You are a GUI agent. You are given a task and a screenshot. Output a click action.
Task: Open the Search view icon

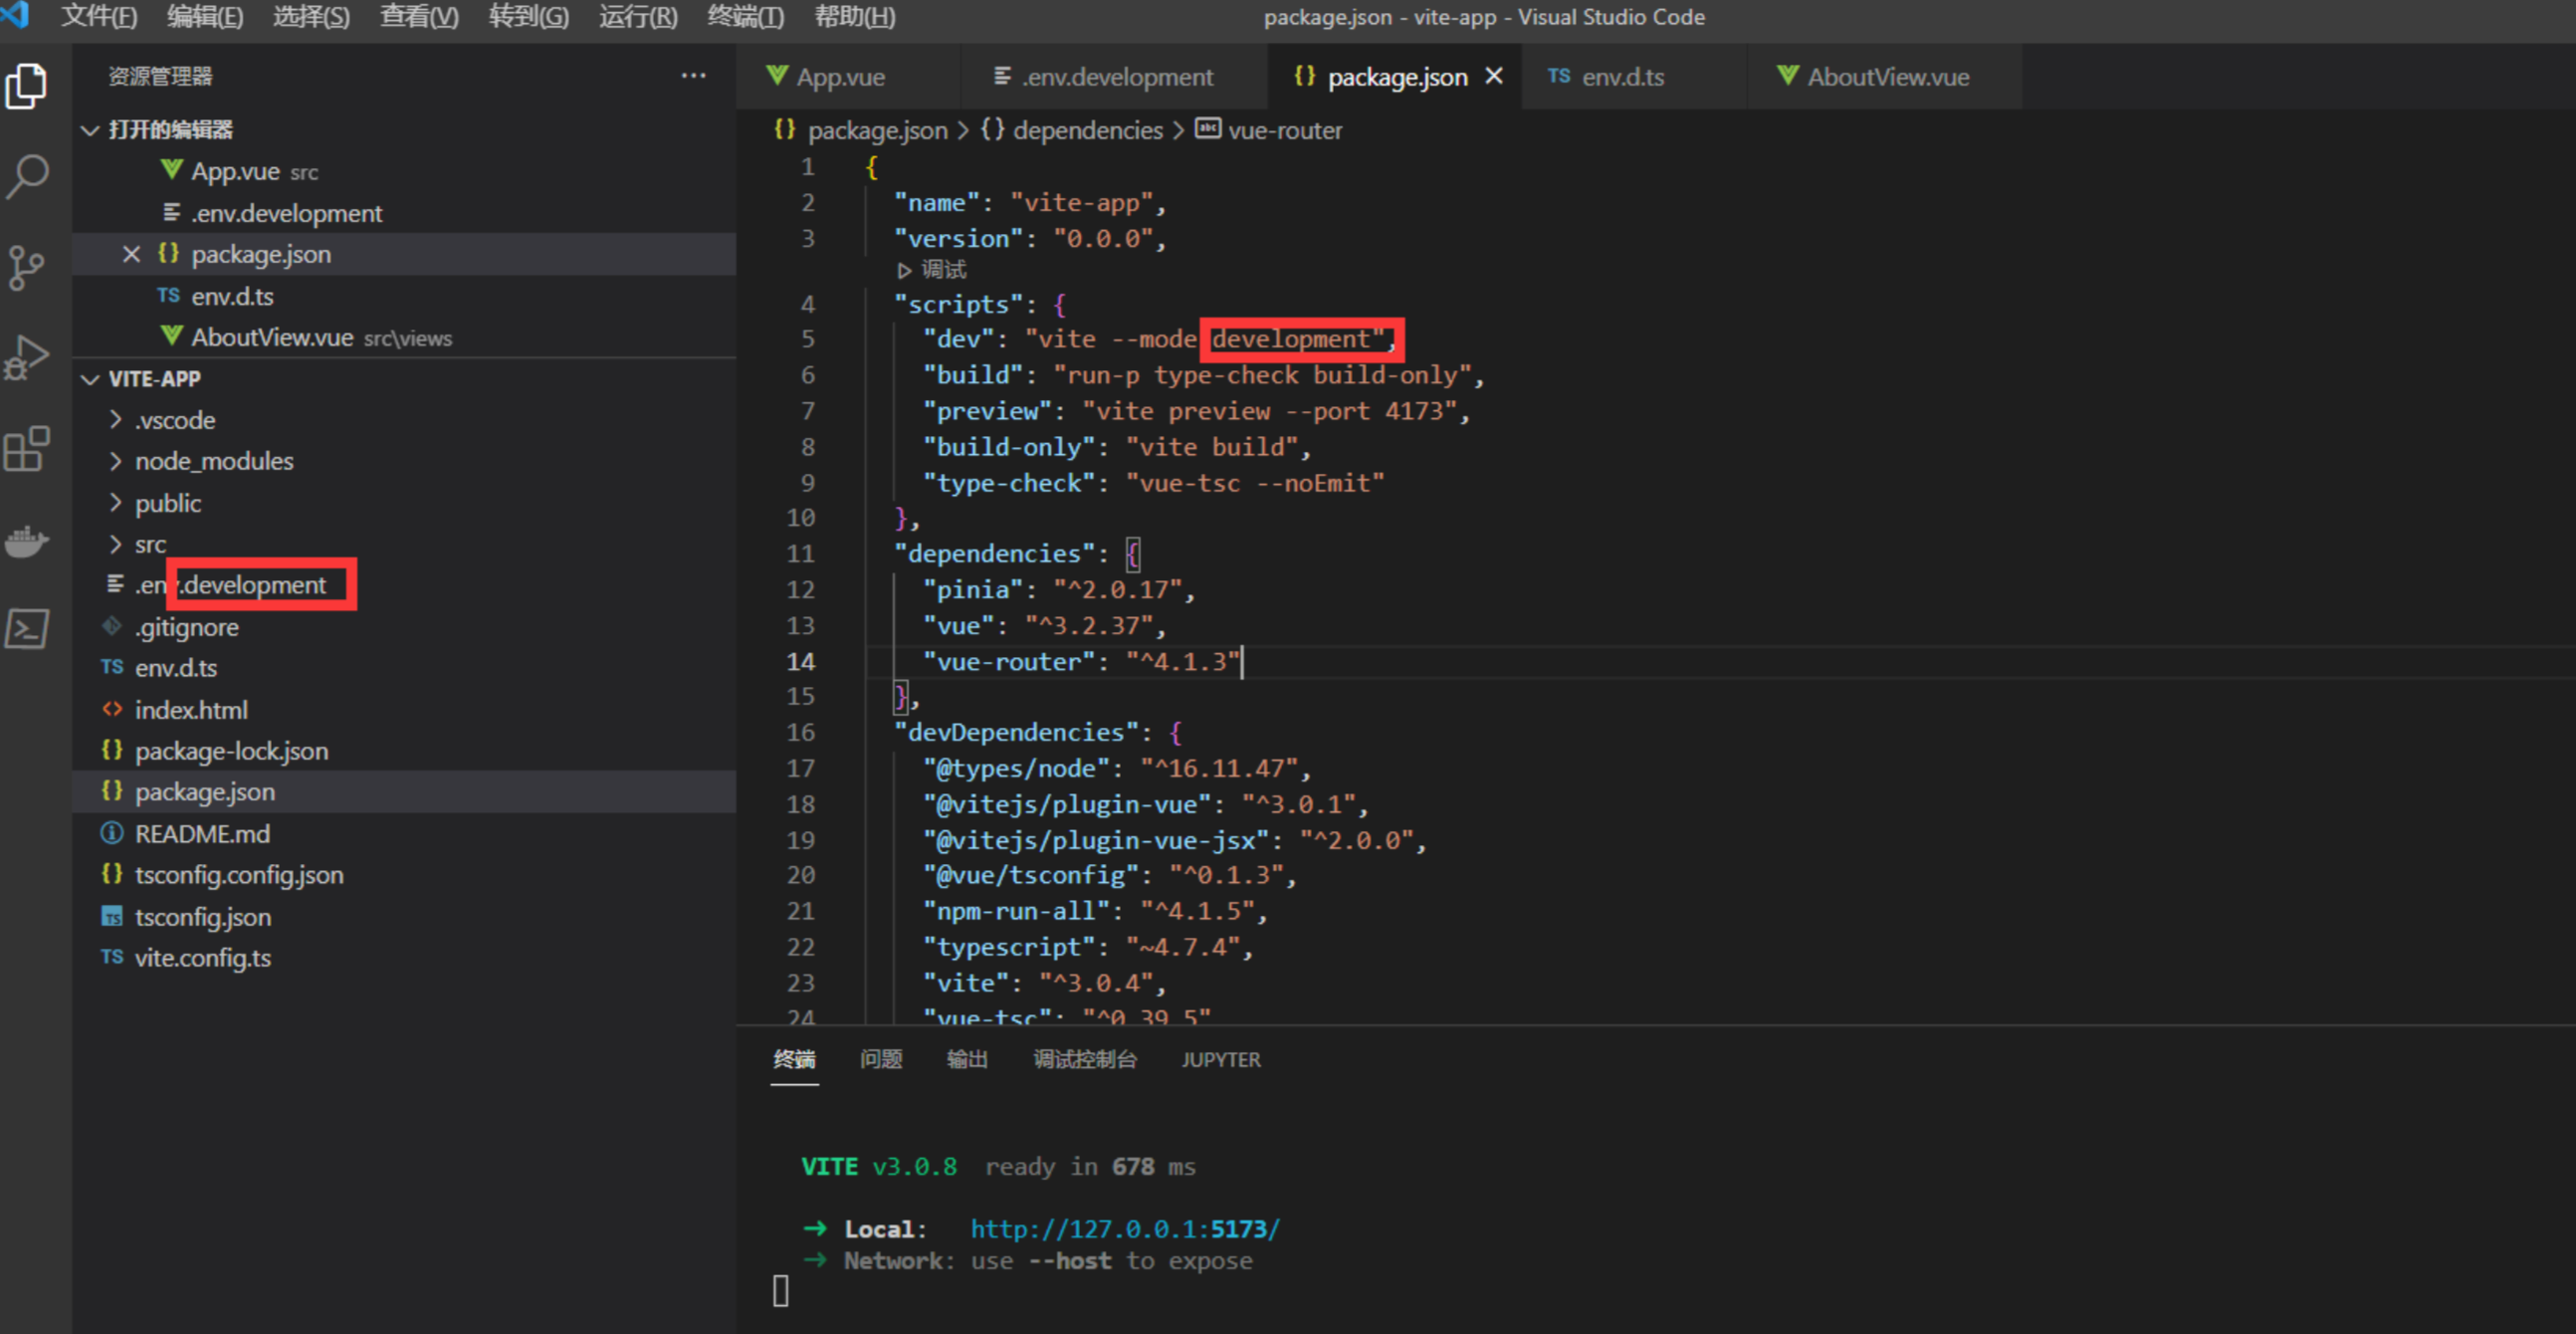(27, 176)
